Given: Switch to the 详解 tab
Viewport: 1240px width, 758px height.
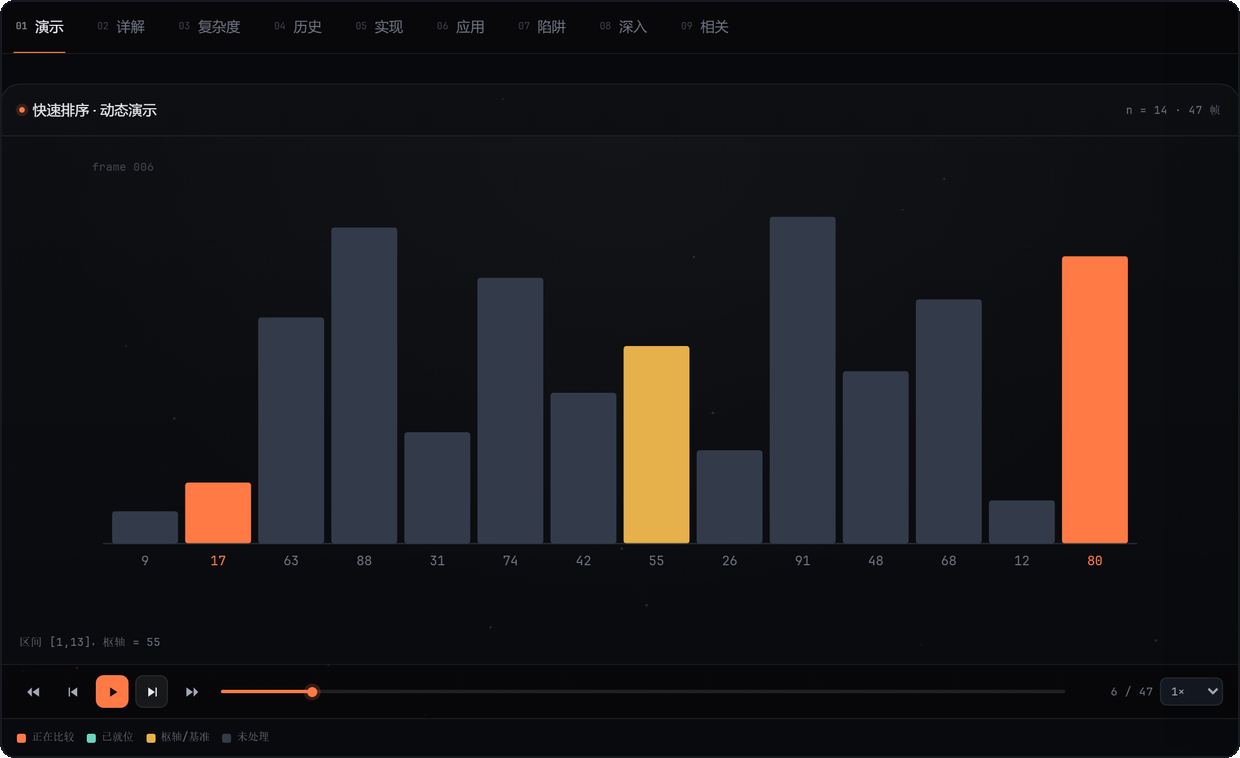Looking at the screenshot, I should coord(121,27).
